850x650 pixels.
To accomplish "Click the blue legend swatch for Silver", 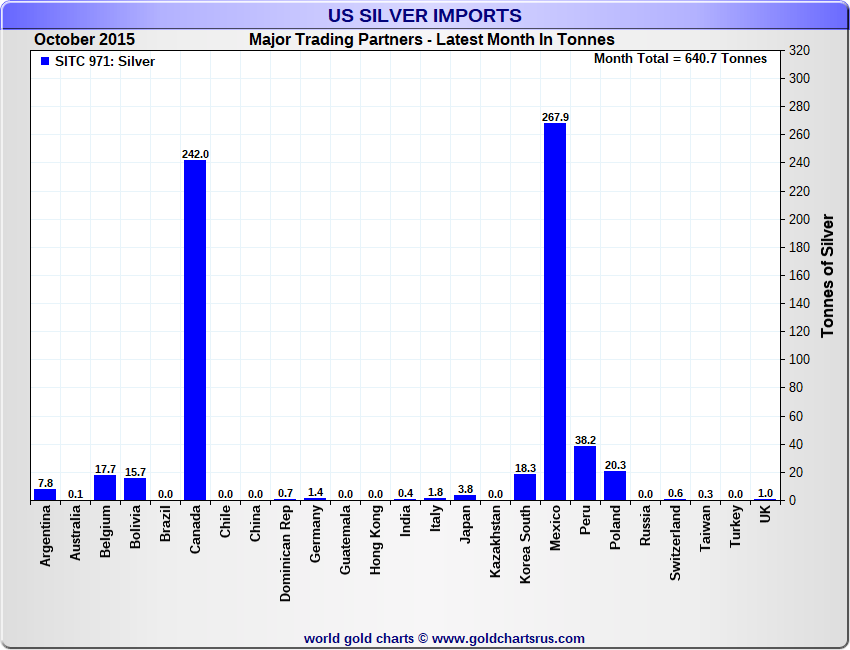I will point(44,61).
